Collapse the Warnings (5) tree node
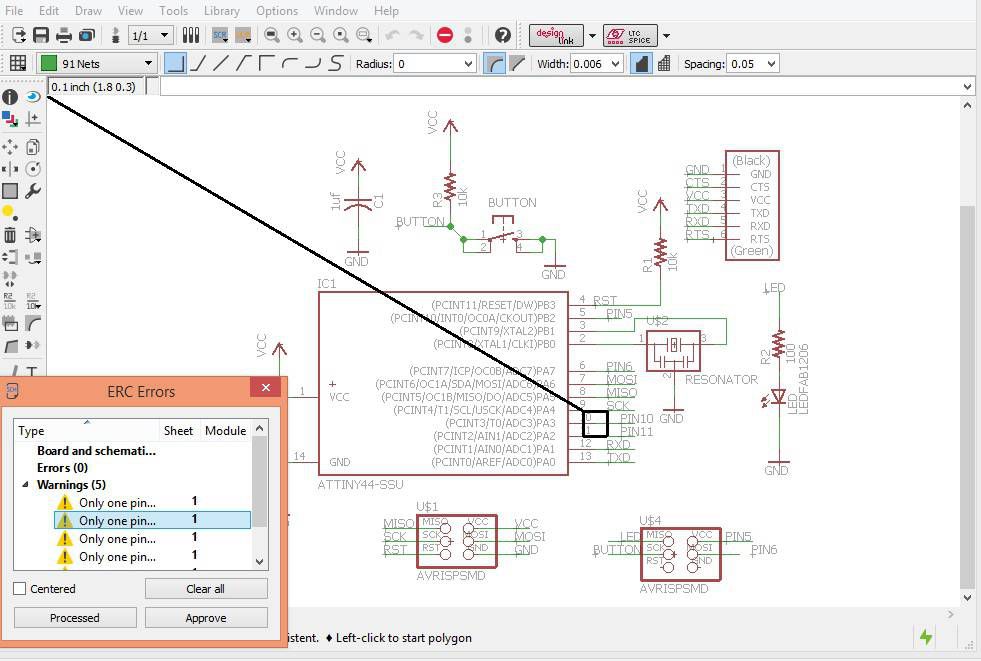Screen dimensions: 981x661 [x=26, y=485]
